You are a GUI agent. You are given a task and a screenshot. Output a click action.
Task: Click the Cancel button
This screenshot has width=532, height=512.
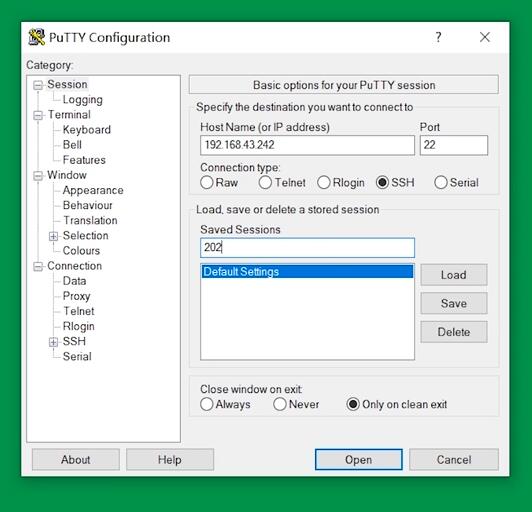(x=454, y=460)
